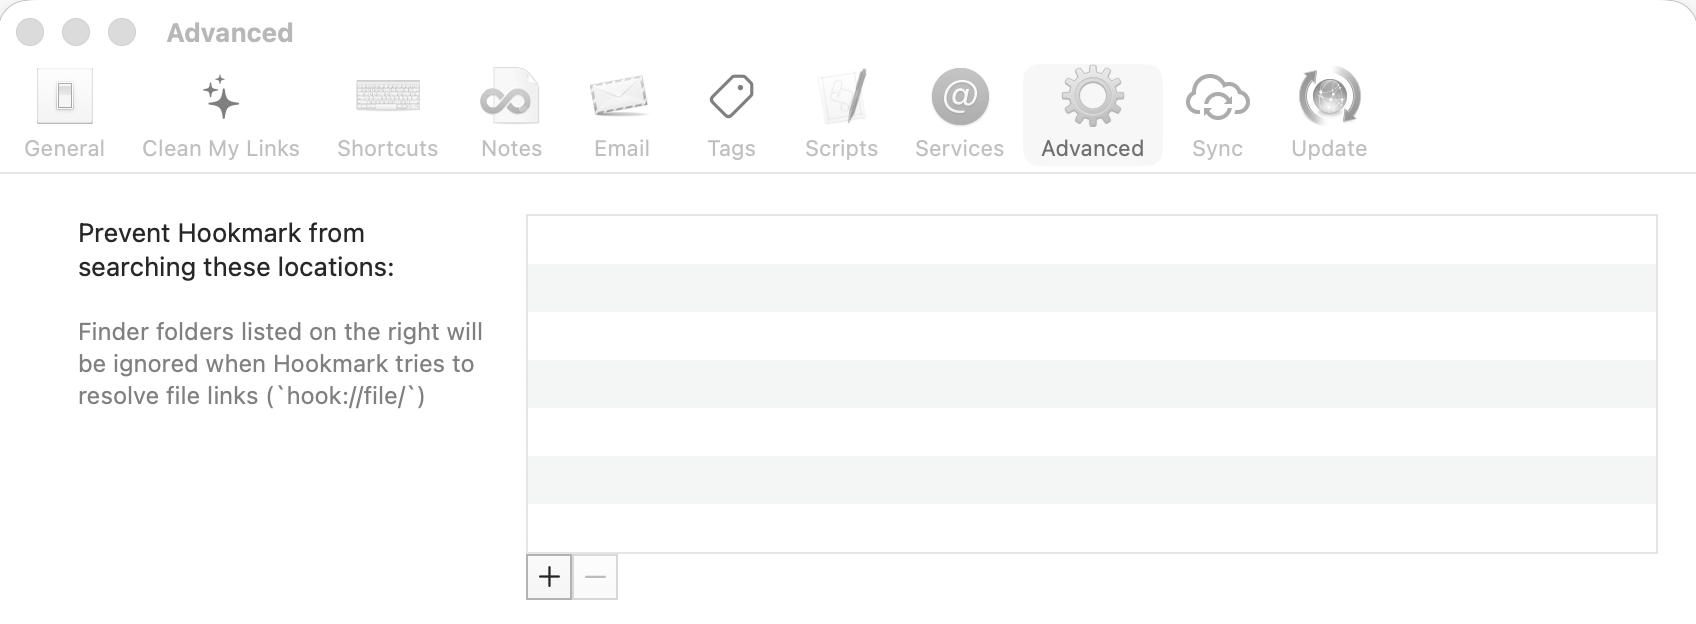Select the Services @ icon
1696x624 pixels.
click(x=959, y=97)
